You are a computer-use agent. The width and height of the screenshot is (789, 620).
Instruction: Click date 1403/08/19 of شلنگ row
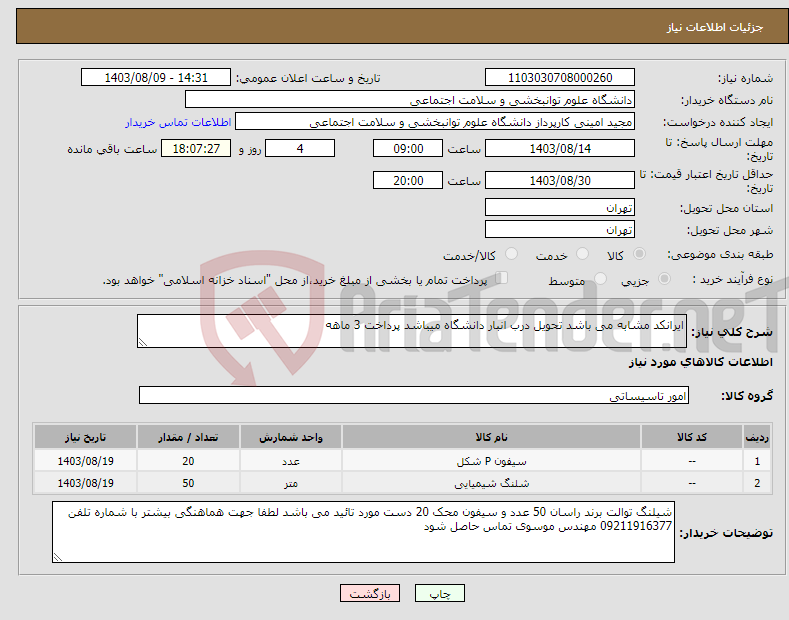point(86,483)
